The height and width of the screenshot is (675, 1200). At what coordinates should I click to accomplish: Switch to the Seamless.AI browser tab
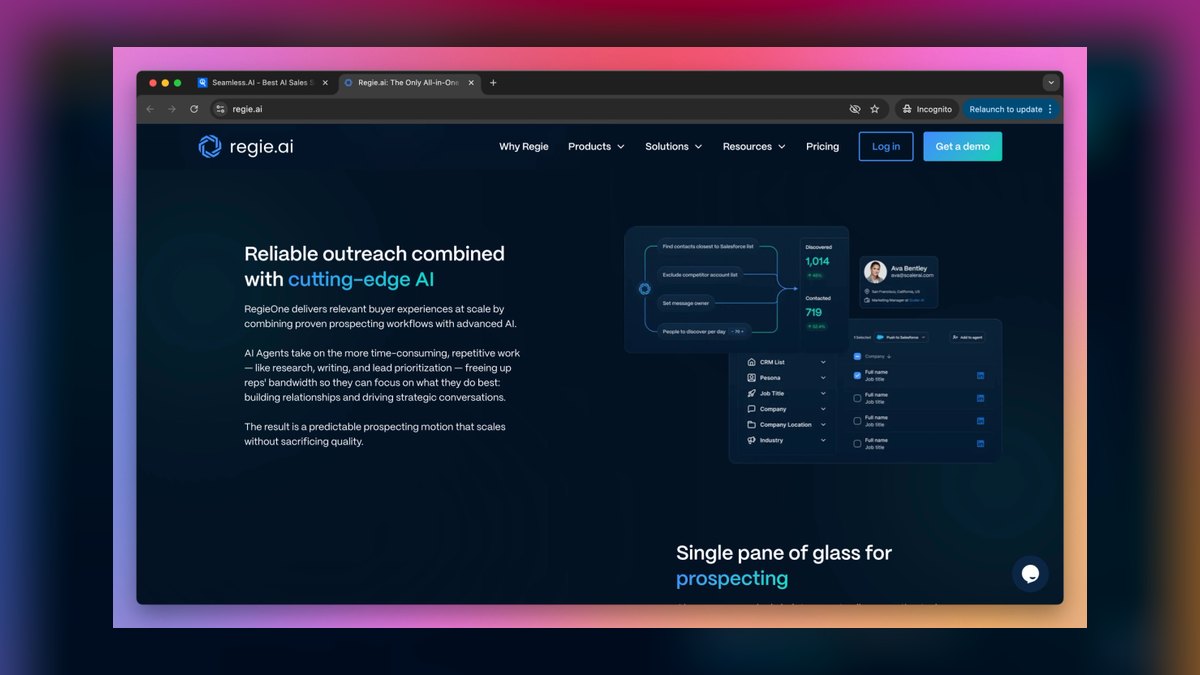263,83
